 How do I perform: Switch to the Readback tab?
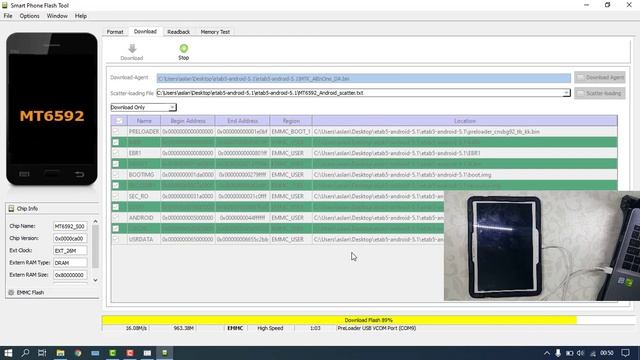(179, 32)
